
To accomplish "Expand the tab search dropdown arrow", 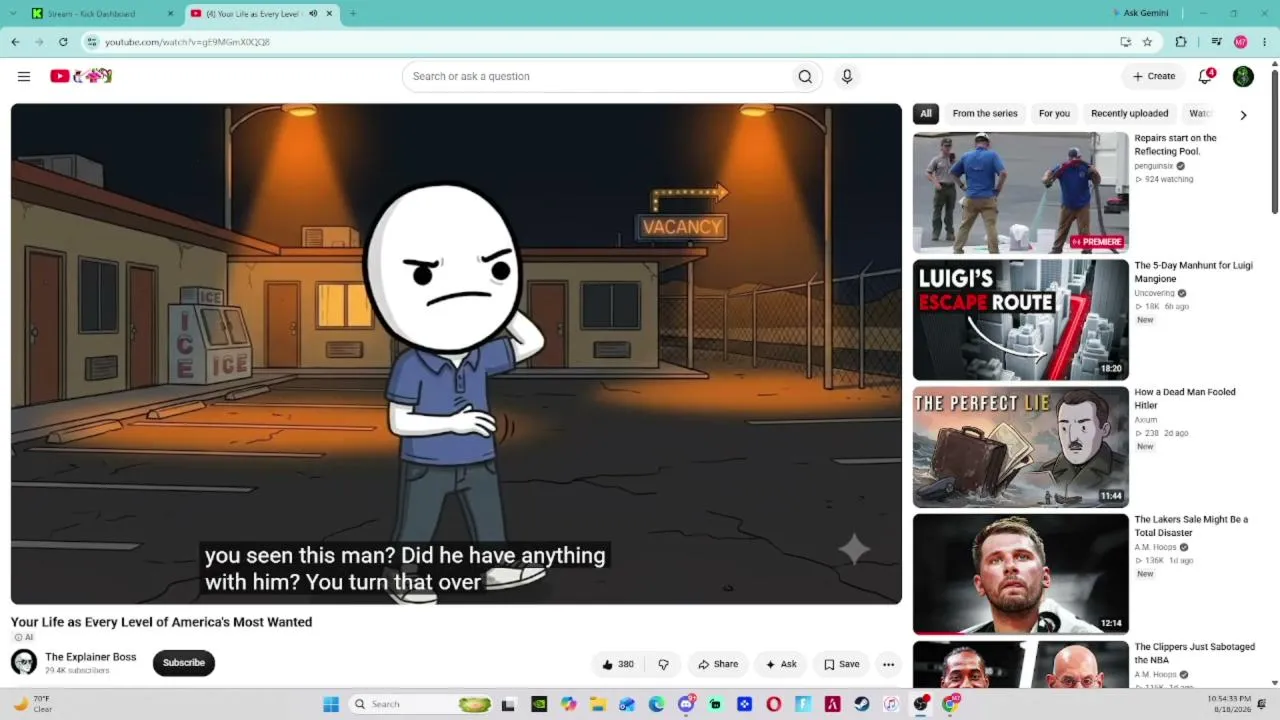I will pyautogui.click(x=15, y=14).
